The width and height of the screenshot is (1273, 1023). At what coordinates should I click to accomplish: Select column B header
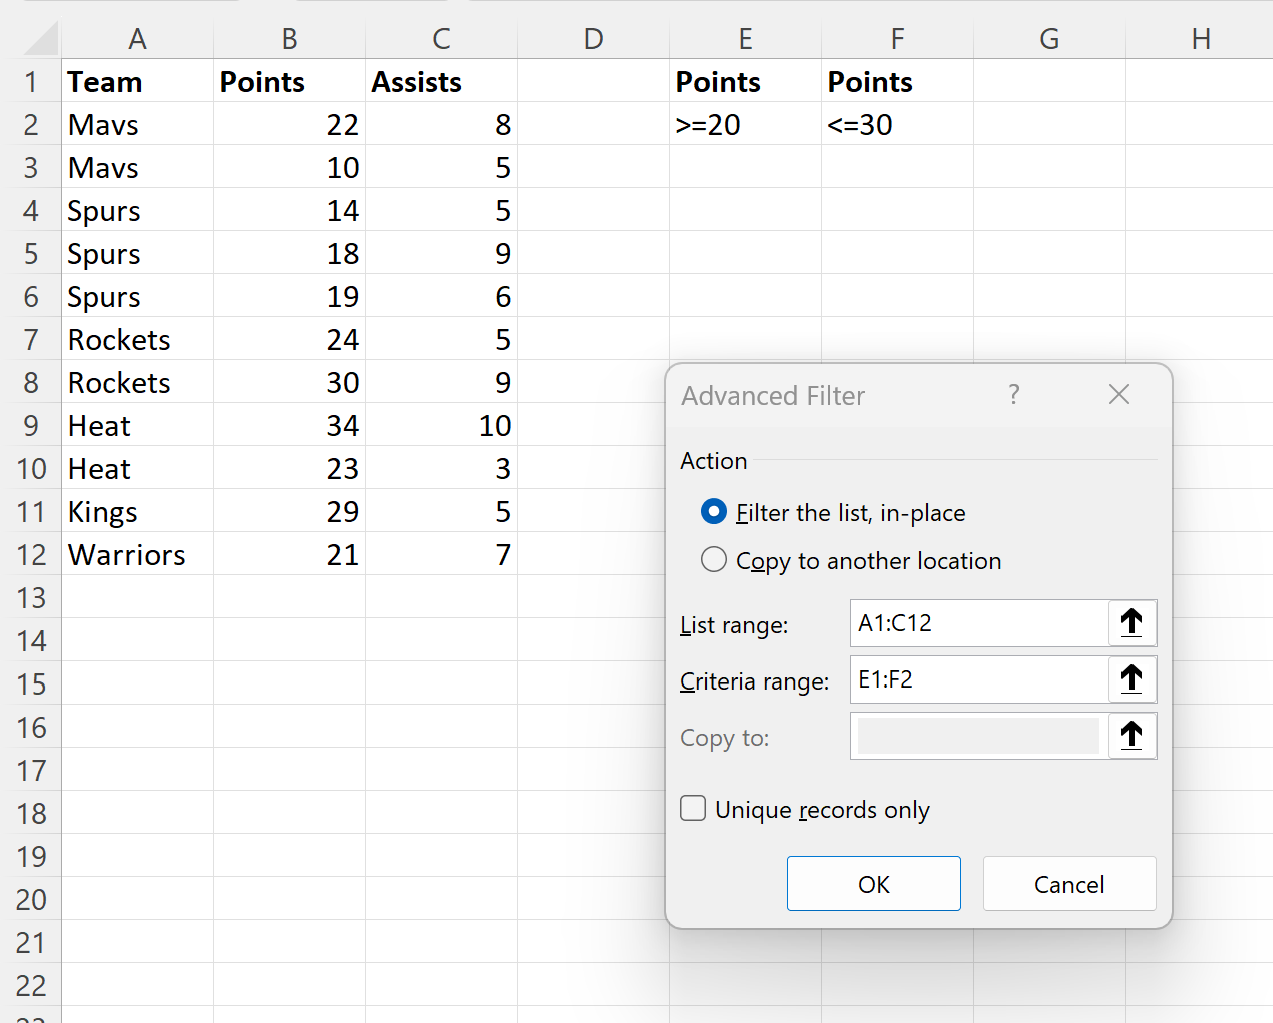(x=289, y=37)
